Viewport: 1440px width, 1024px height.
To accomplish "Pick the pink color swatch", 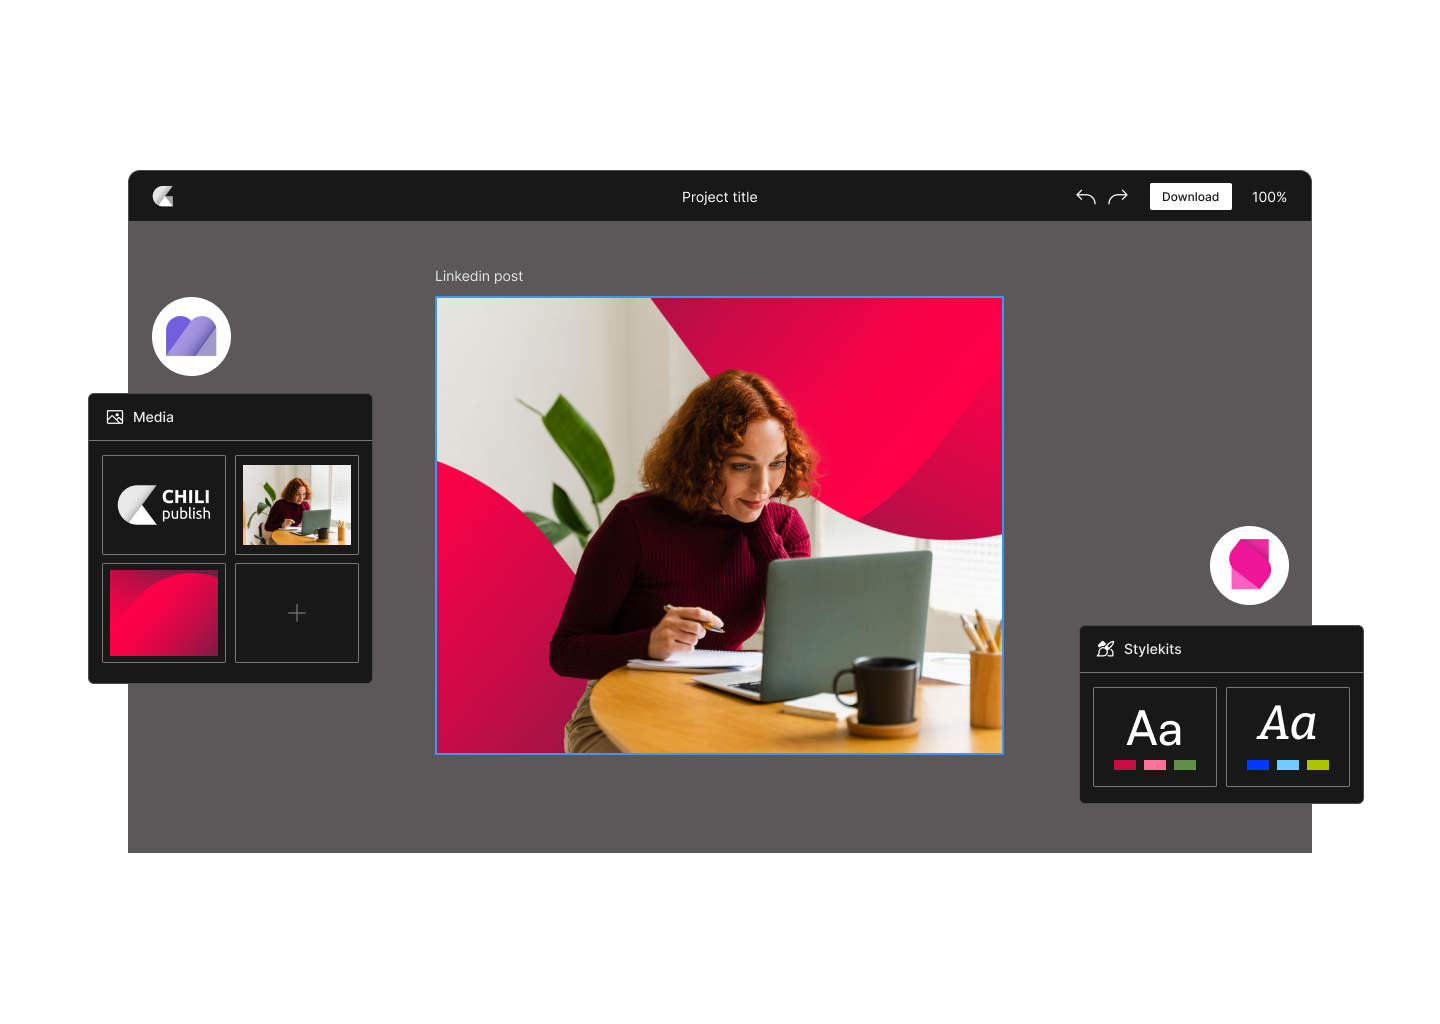I will point(1155,765).
